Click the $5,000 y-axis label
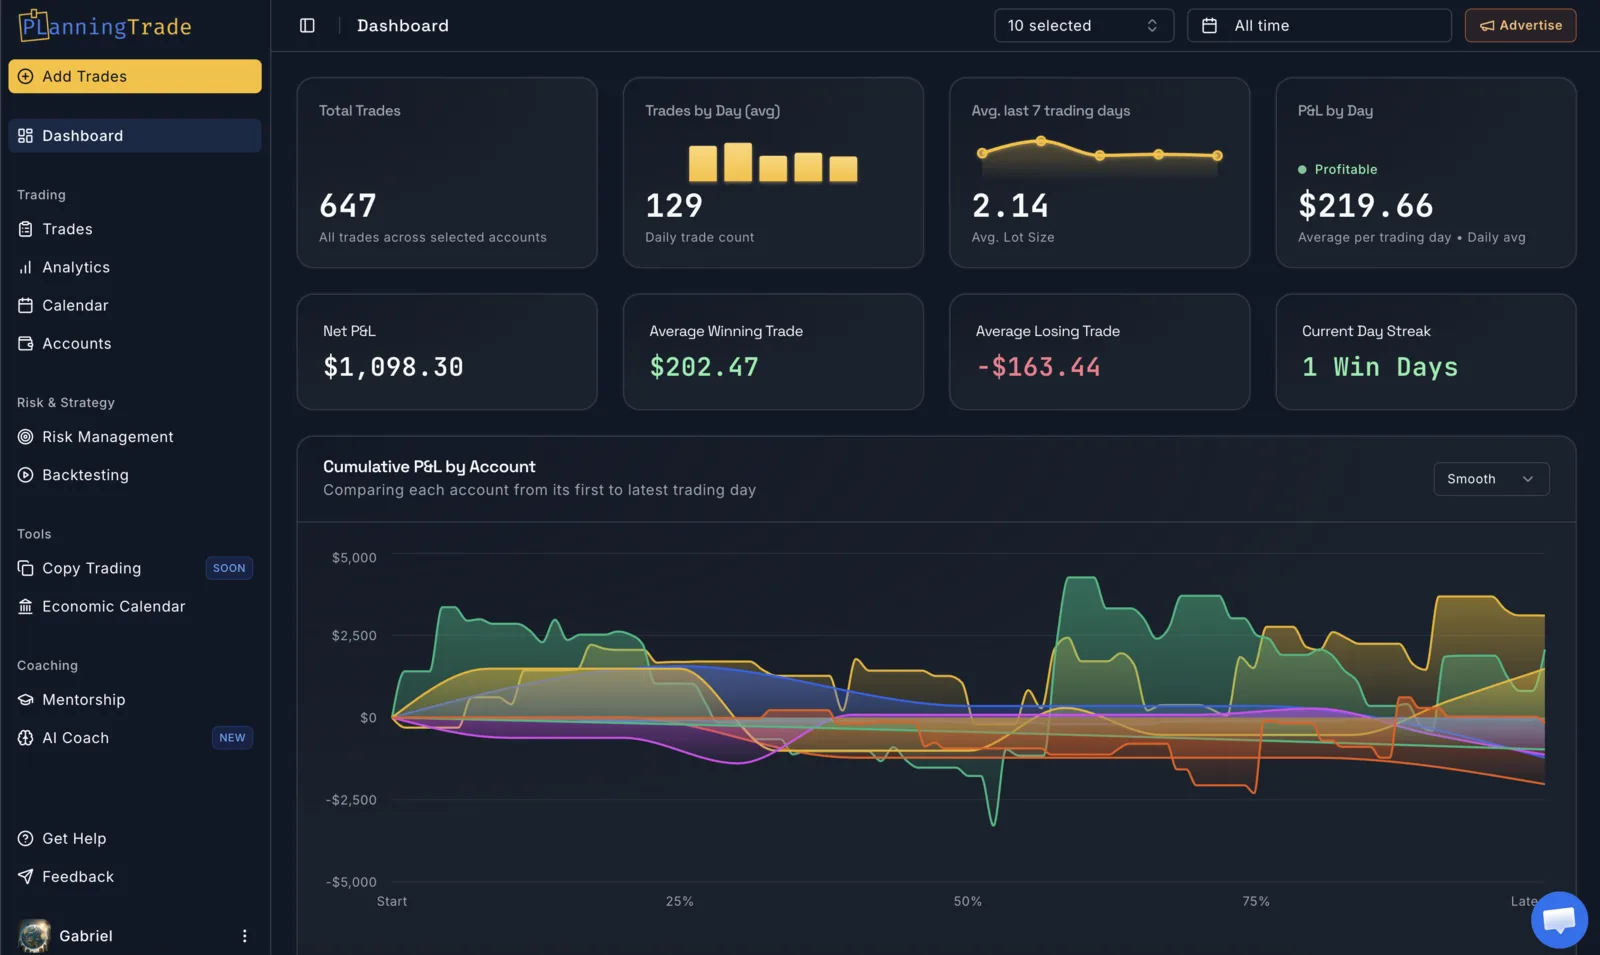Viewport: 1600px width, 955px height. [354, 558]
